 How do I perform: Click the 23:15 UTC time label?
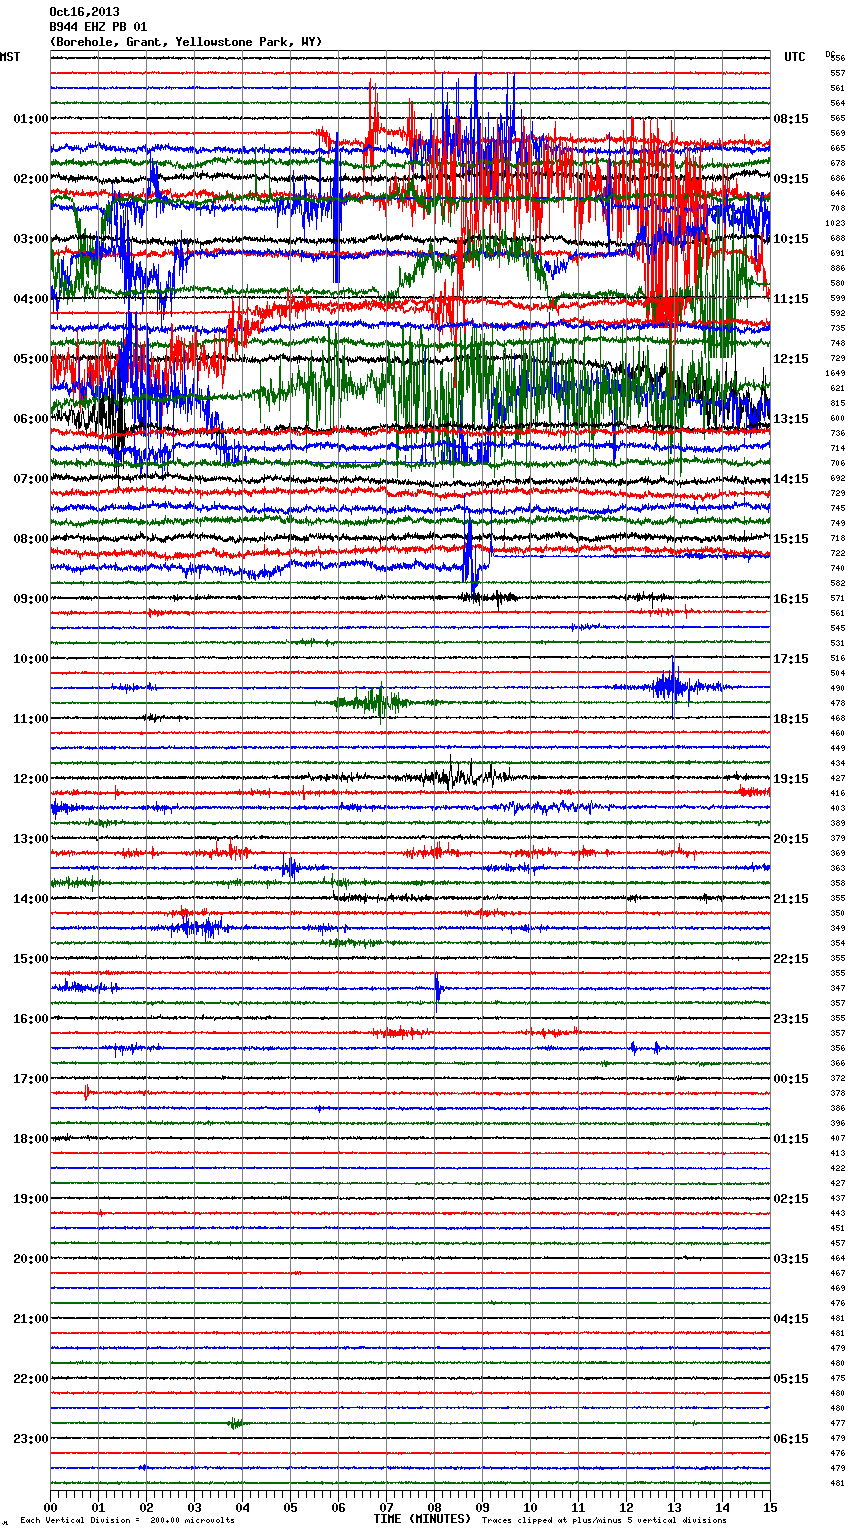coord(791,1019)
